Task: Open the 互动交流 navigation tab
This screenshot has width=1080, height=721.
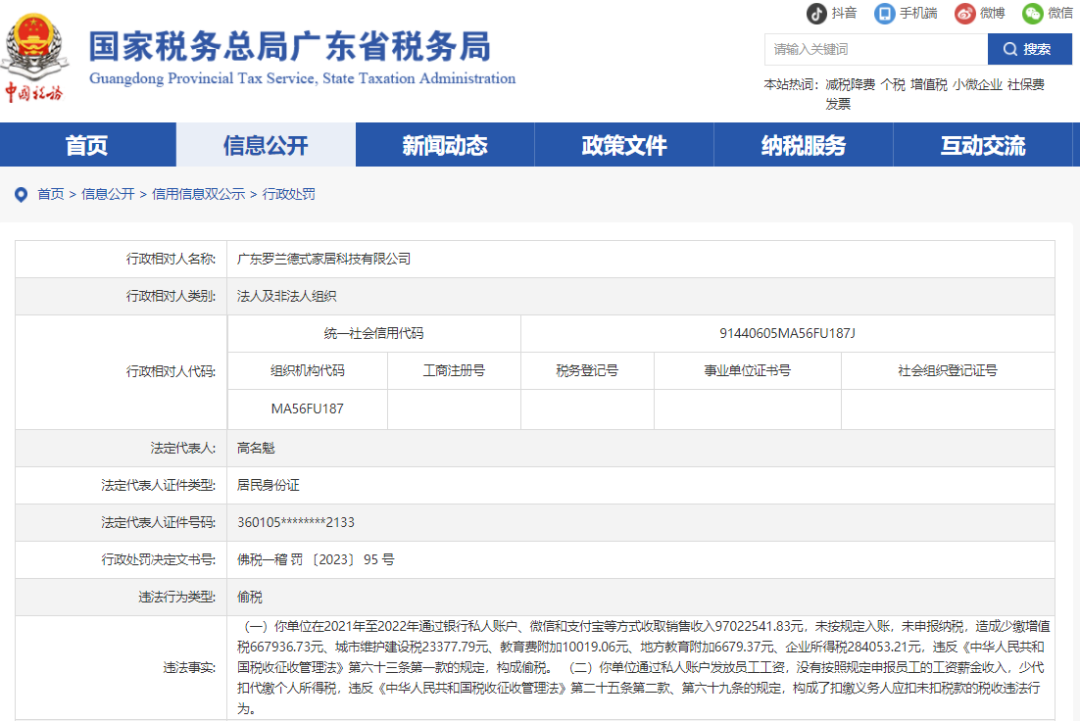Action: [x=983, y=145]
